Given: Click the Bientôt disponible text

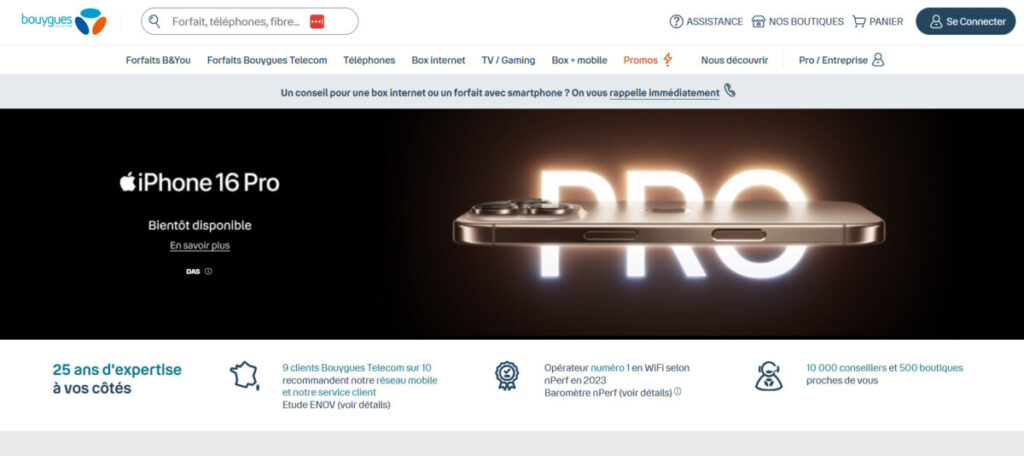Looking at the screenshot, I should coord(200,225).
